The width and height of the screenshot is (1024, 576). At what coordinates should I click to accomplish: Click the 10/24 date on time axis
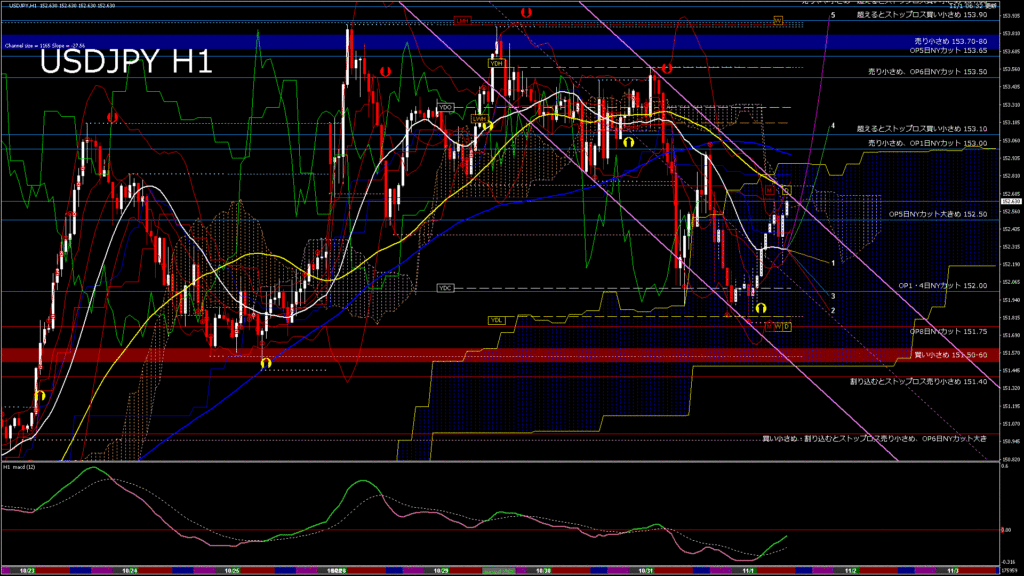coord(129,570)
